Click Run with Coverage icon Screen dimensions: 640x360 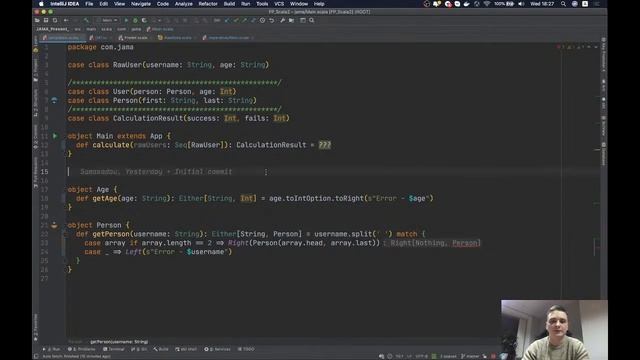pyautogui.click(x=144, y=20)
